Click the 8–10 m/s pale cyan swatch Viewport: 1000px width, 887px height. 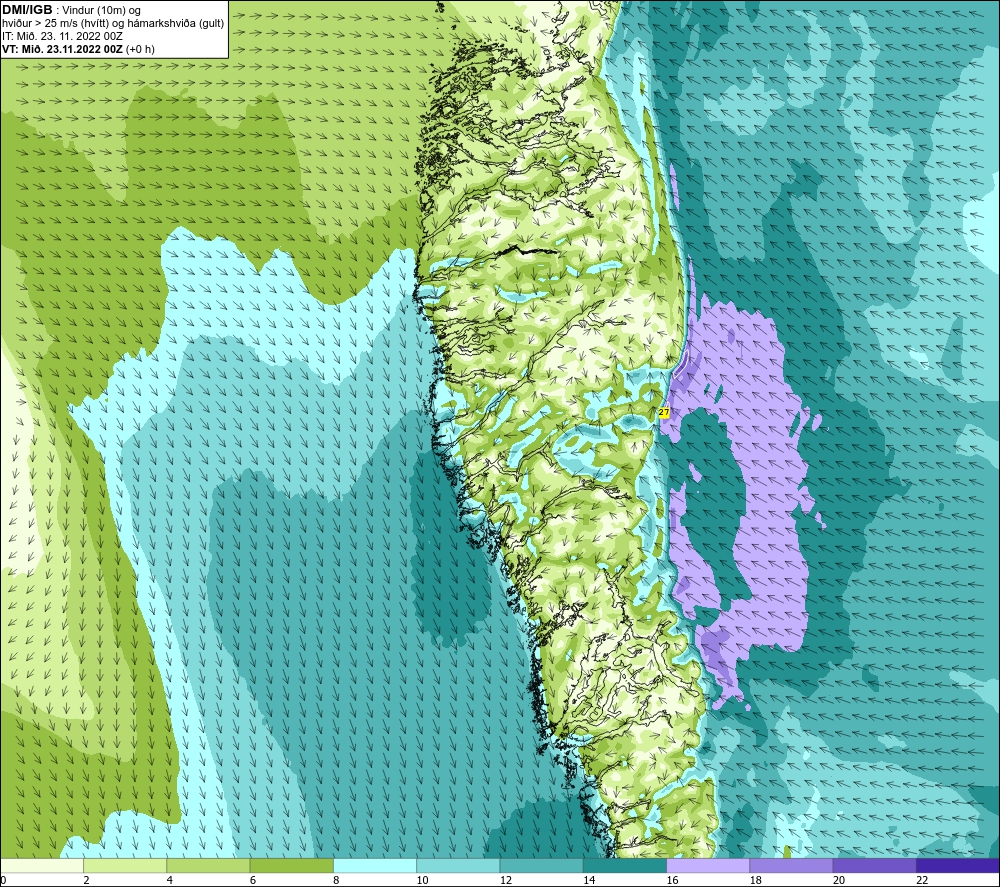(375, 865)
